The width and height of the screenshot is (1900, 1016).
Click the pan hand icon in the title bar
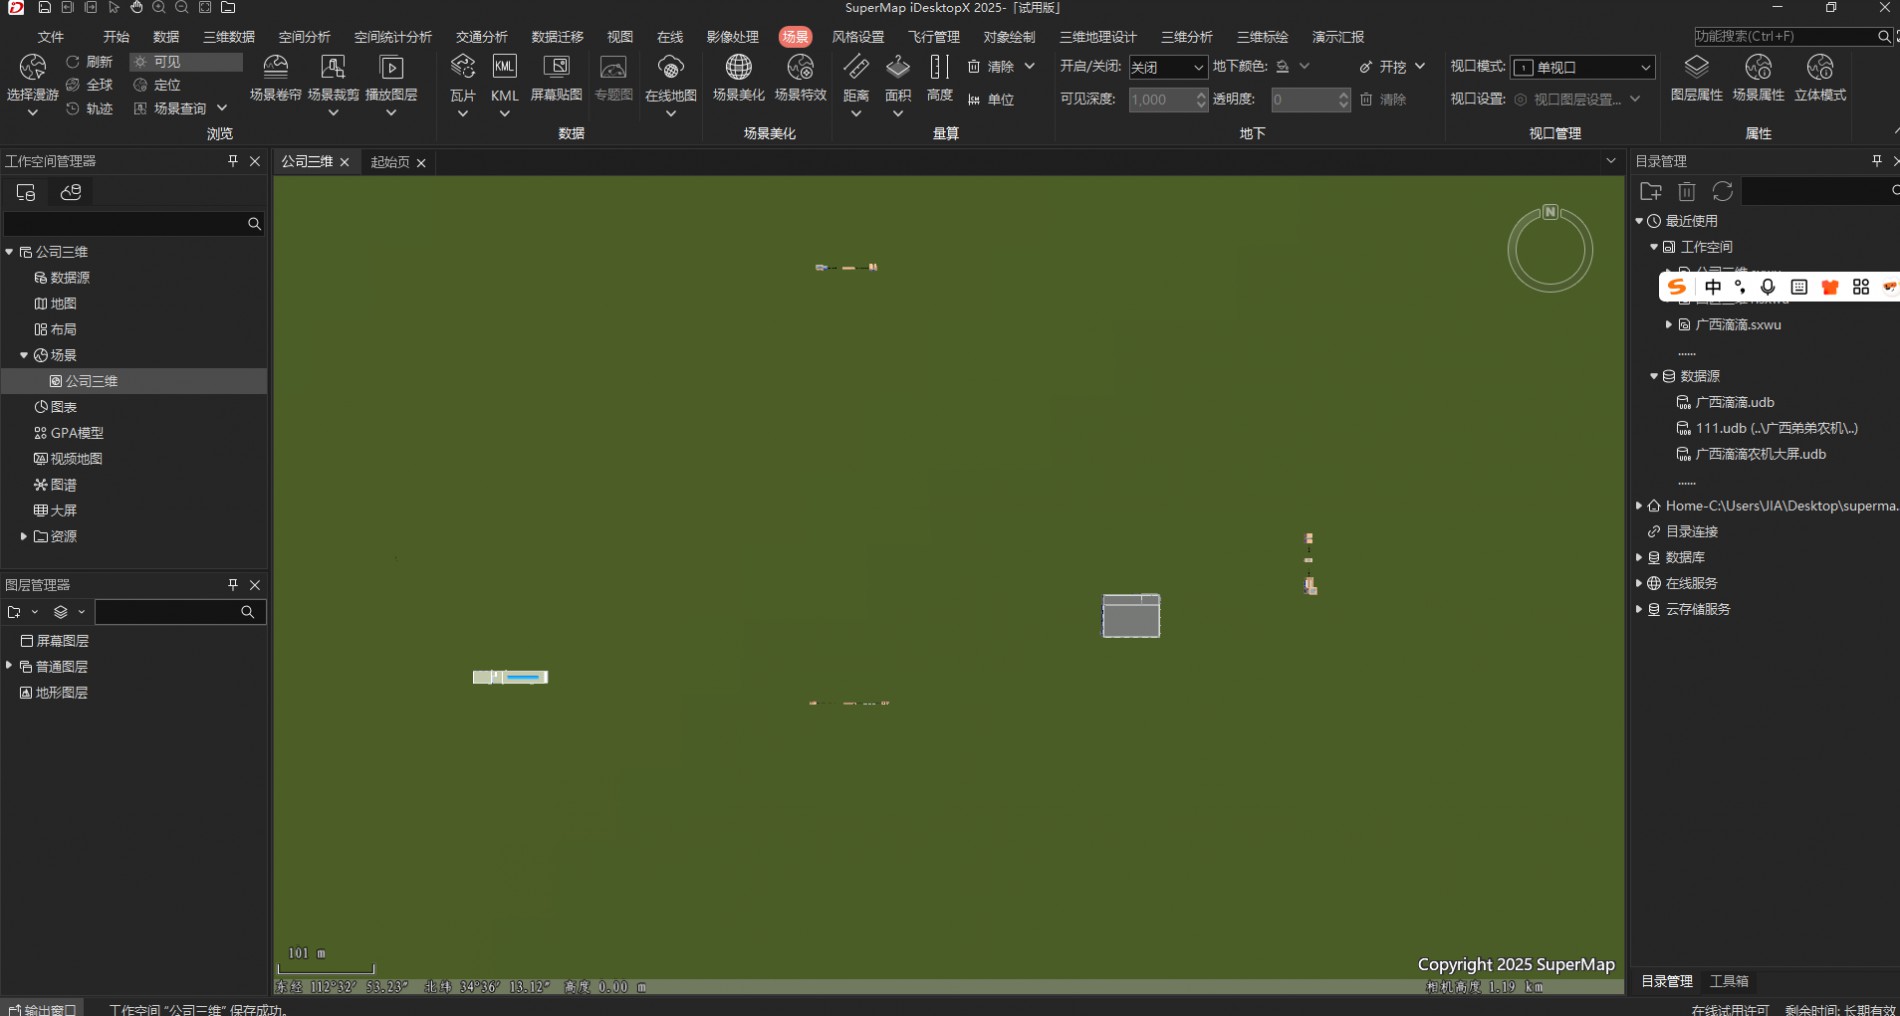pyautogui.click(x=136, y=8)
